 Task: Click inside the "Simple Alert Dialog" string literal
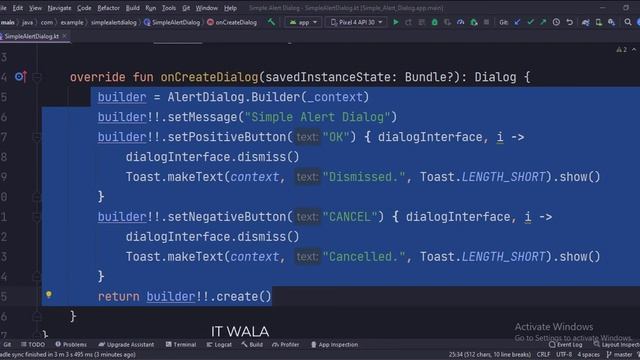(317, 117)
